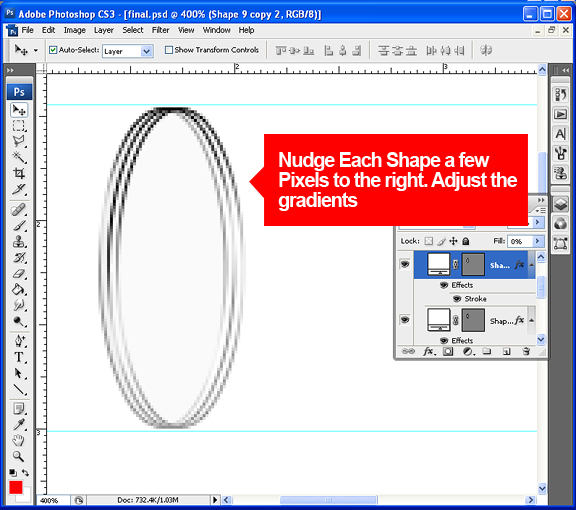This screenshot has width=576, height=510.
Task: Collapse the right dock panels arrows
Action: 566,70
